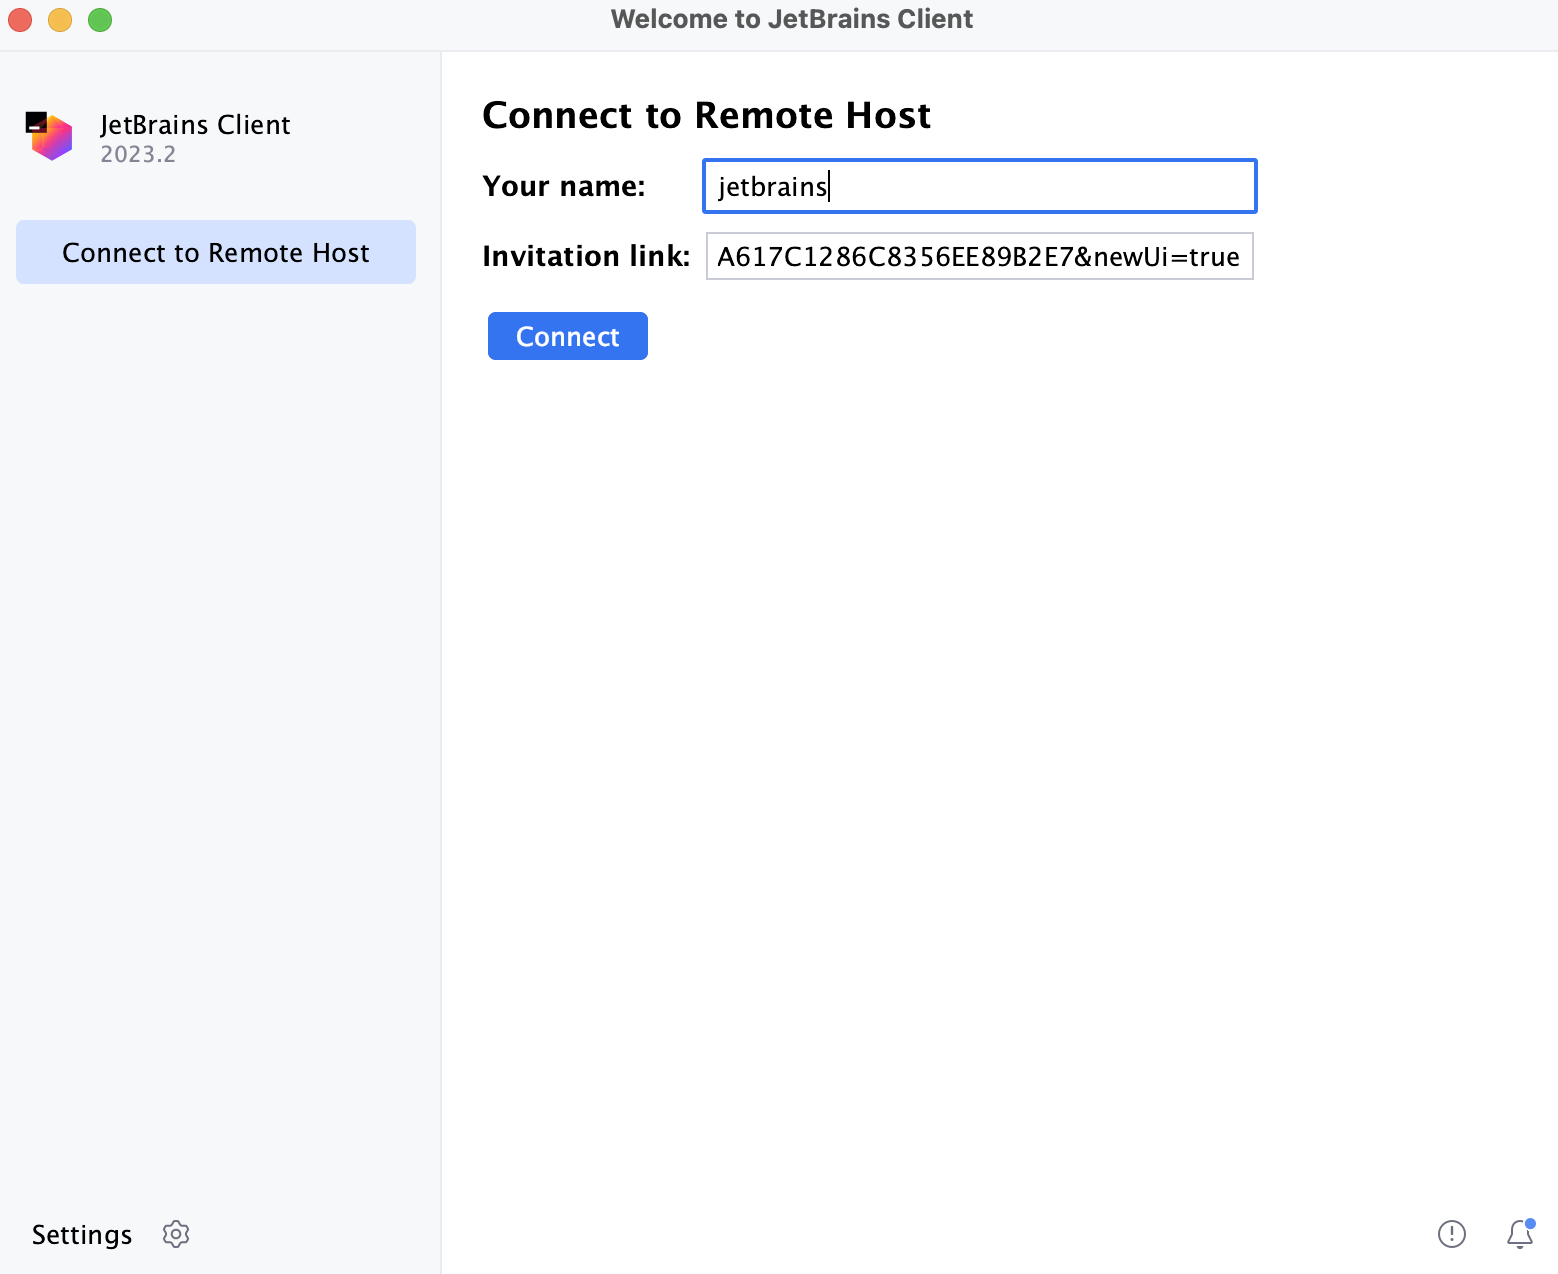
Task: Click the Settings text label
Action: 82,1235
